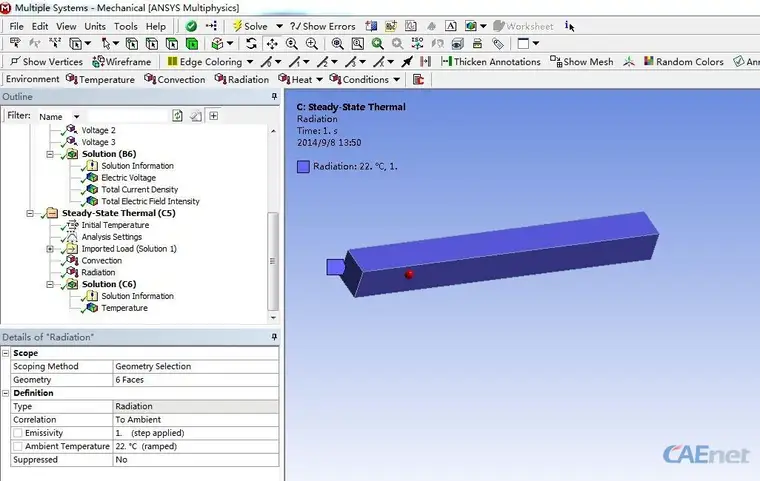
Task: Click the Solve lightning bolt button
Action: (x=250, y=26)
